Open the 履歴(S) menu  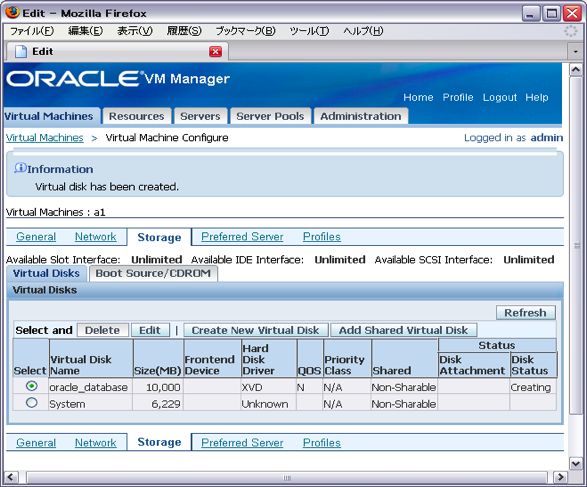coord(184,31)
